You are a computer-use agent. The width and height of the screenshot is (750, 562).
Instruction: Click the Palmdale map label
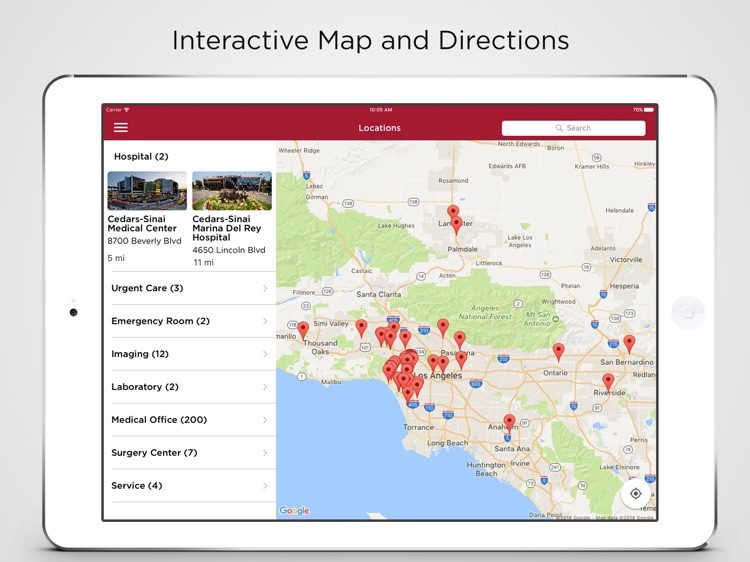coord(462,249)
